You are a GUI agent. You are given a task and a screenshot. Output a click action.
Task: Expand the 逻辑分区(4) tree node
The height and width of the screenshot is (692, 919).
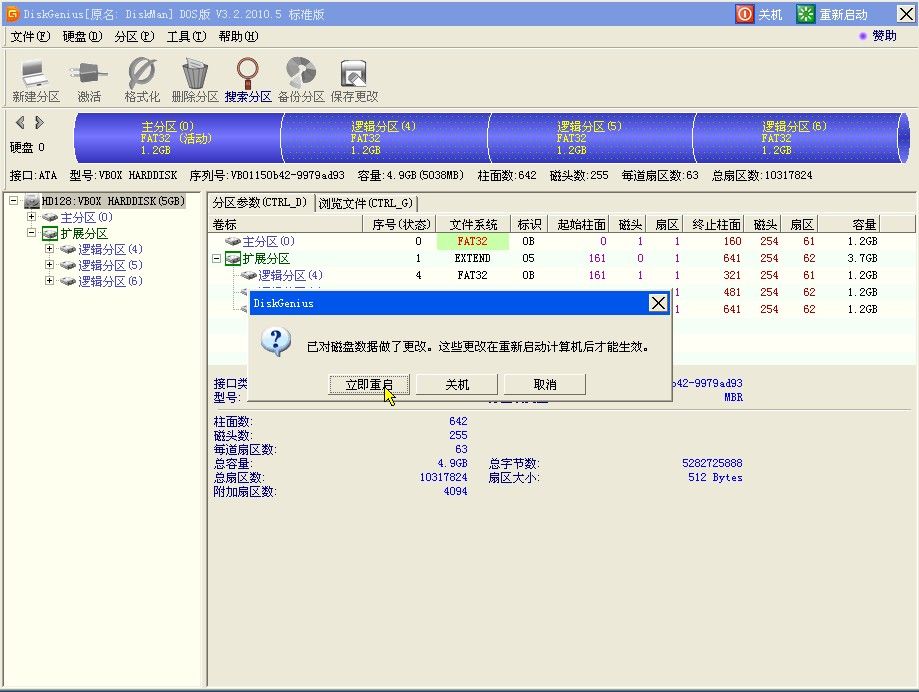tap(50, 249)
